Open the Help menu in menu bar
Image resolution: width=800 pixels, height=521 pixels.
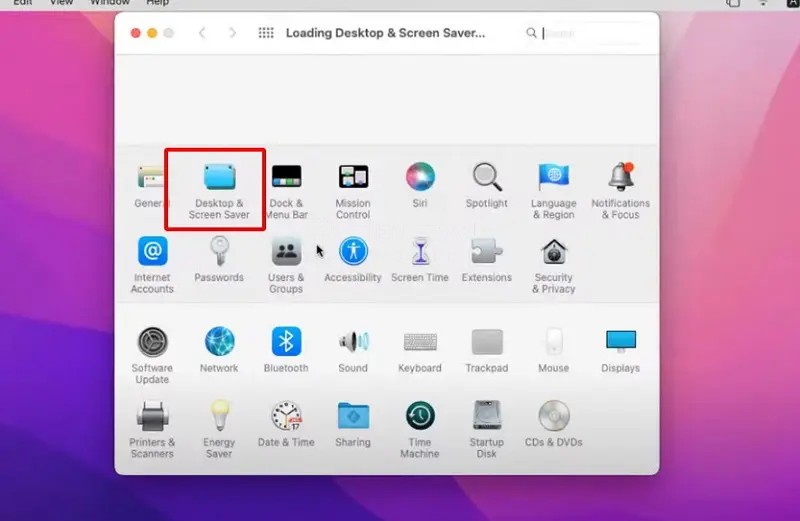point(157,3)
